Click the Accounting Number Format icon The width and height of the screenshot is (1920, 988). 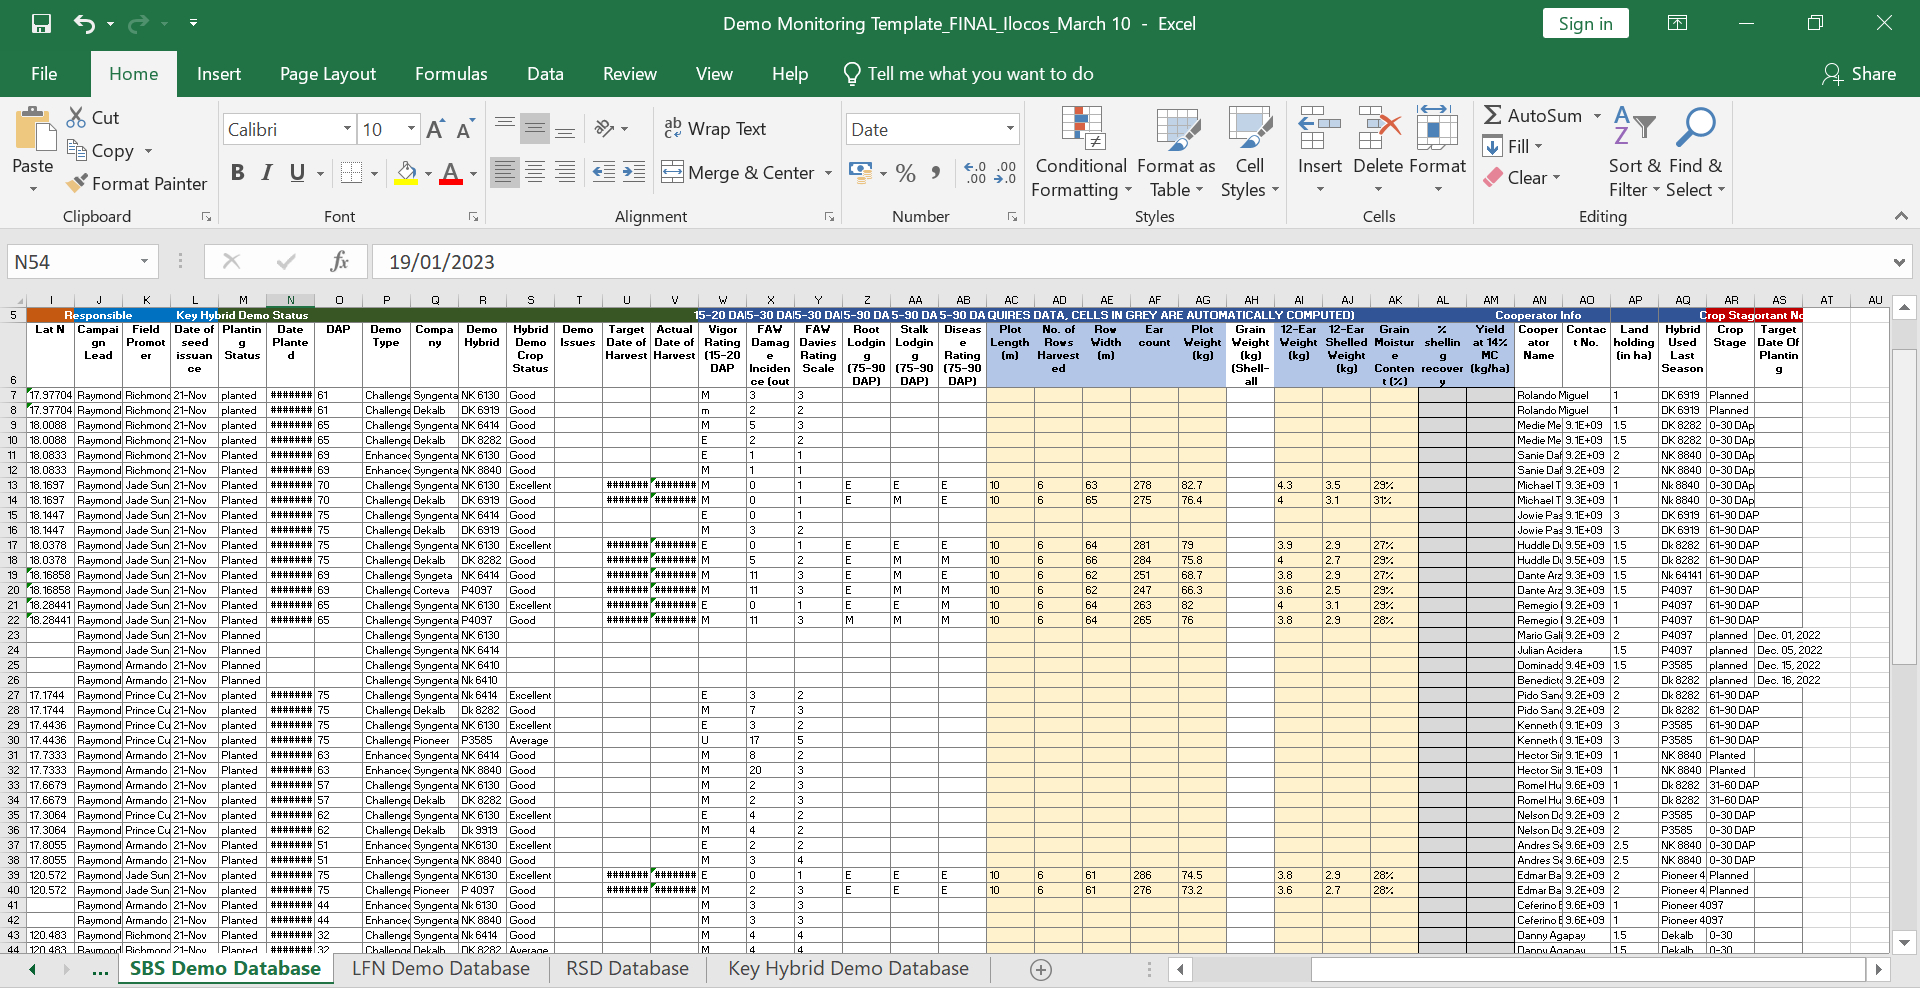860,172
